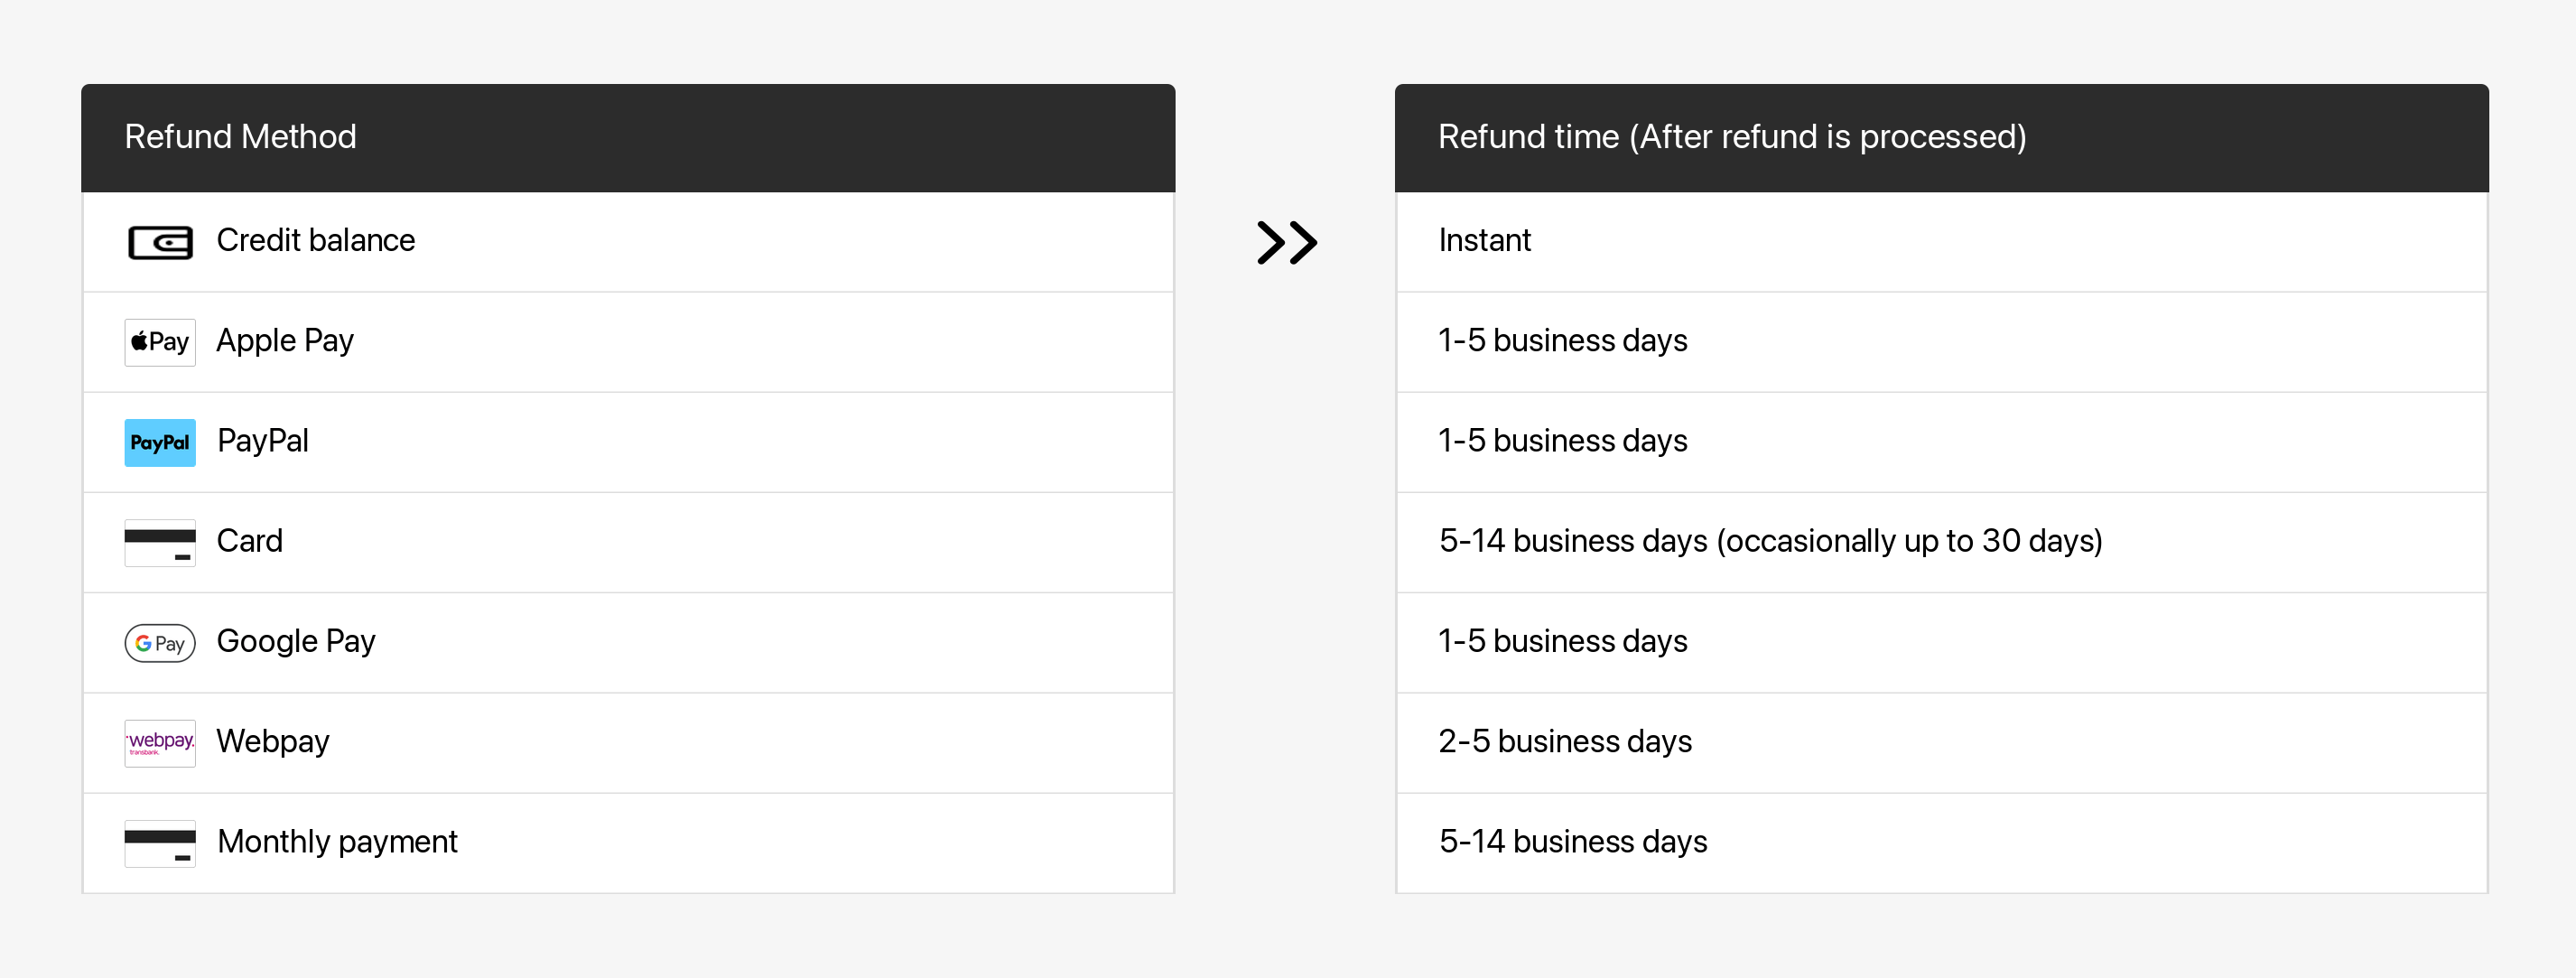Click the Monthly payment card icon
This screenshot has height=978, width=2576.
coord(160,843)
